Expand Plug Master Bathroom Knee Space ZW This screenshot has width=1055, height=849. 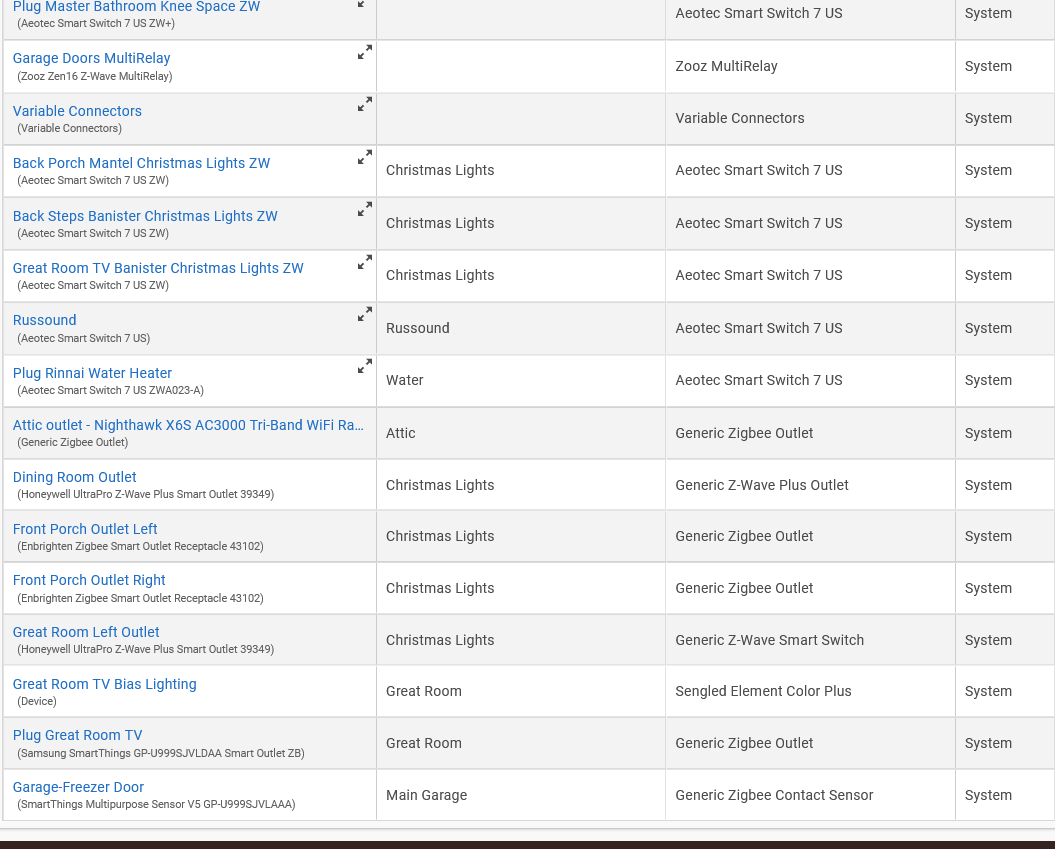[359, 6]
